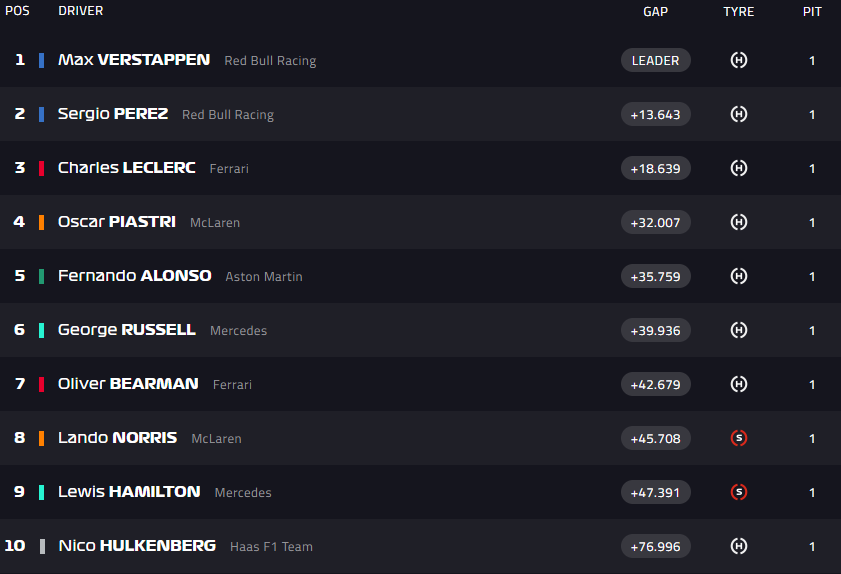Viewport: 841px width, 574px height.
Task: Click Oscar Piastri's hard tyre icon
Action: pos(739,222)
